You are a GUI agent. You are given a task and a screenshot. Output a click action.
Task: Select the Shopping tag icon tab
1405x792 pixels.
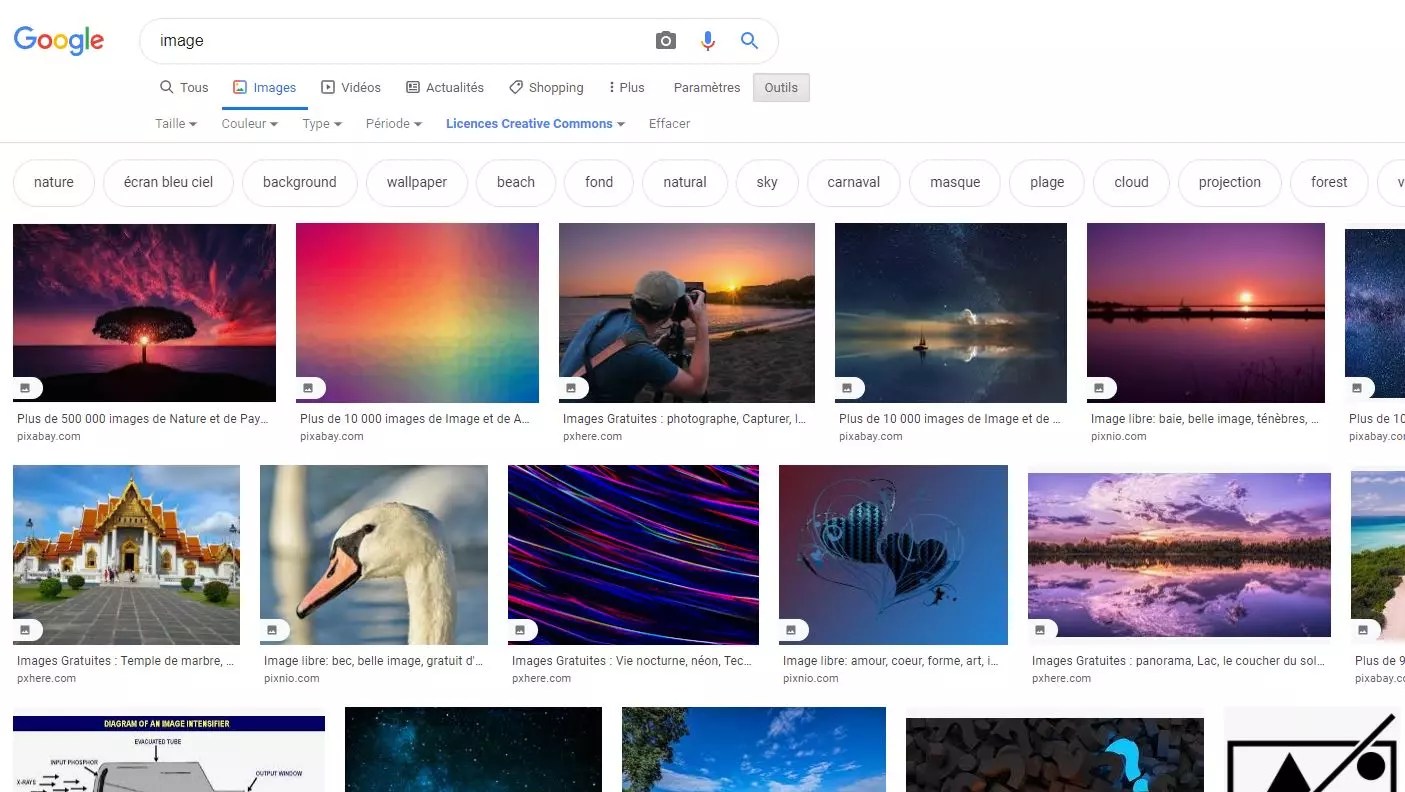click(x=546, y=87)
